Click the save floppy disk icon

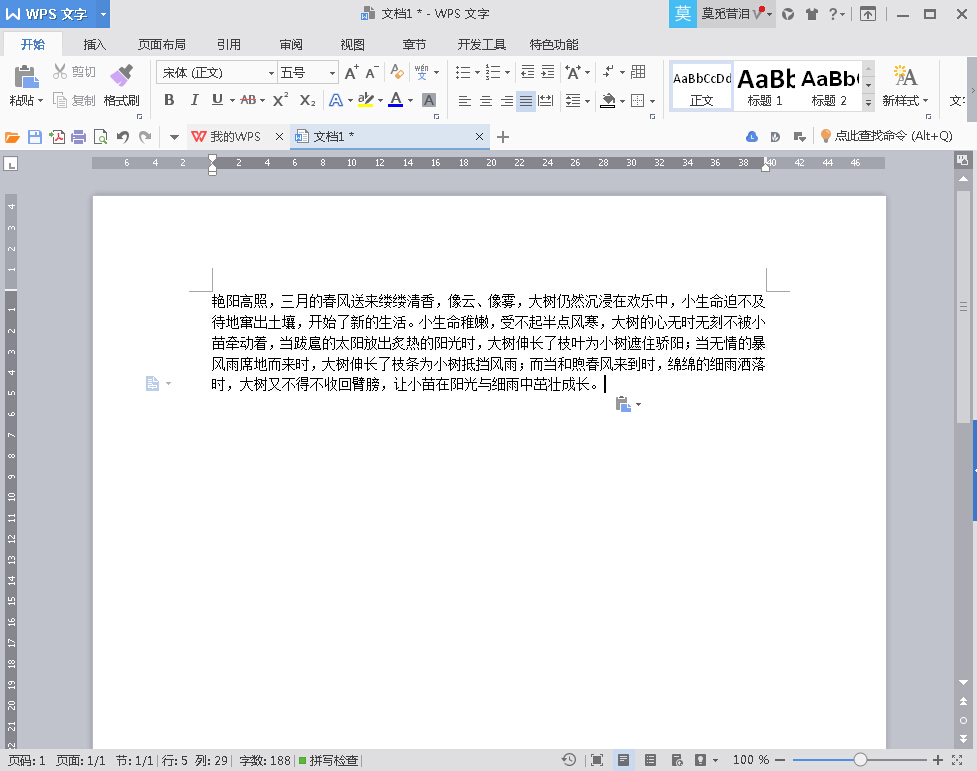click(x=35, y=137)
